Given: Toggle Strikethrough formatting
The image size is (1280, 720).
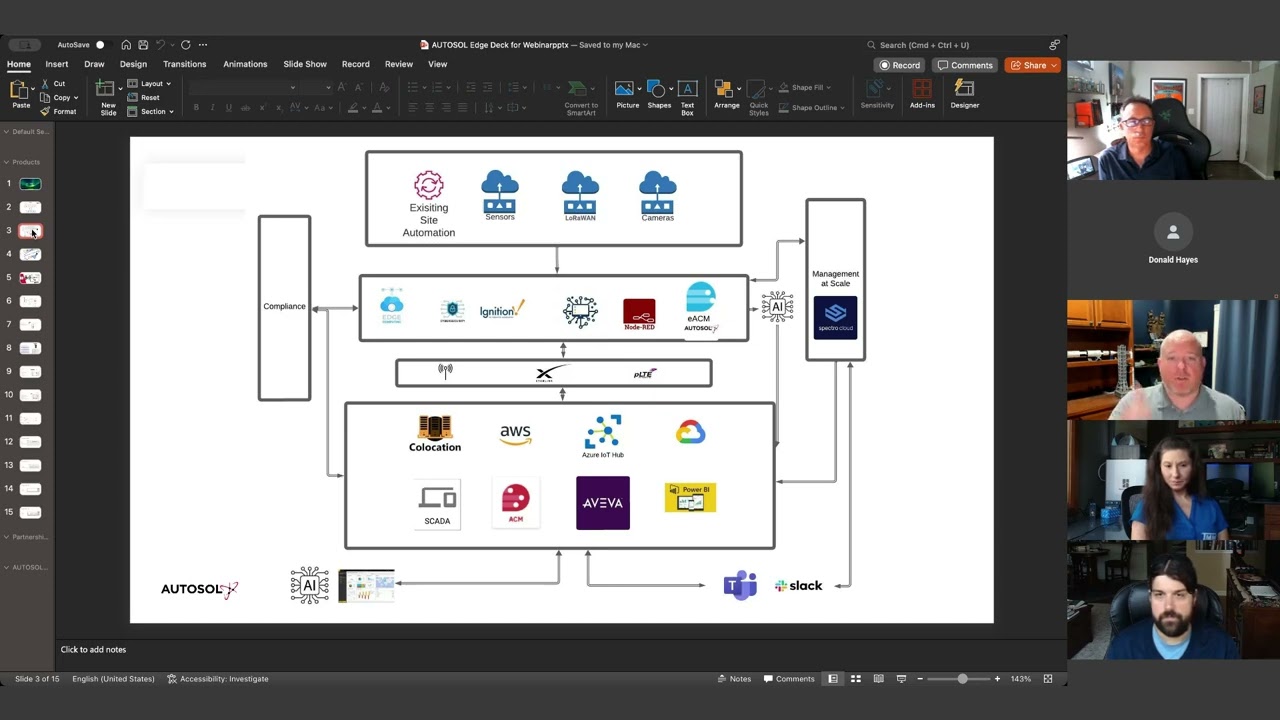Looking at the screenshot, I should tap(246, 107).
